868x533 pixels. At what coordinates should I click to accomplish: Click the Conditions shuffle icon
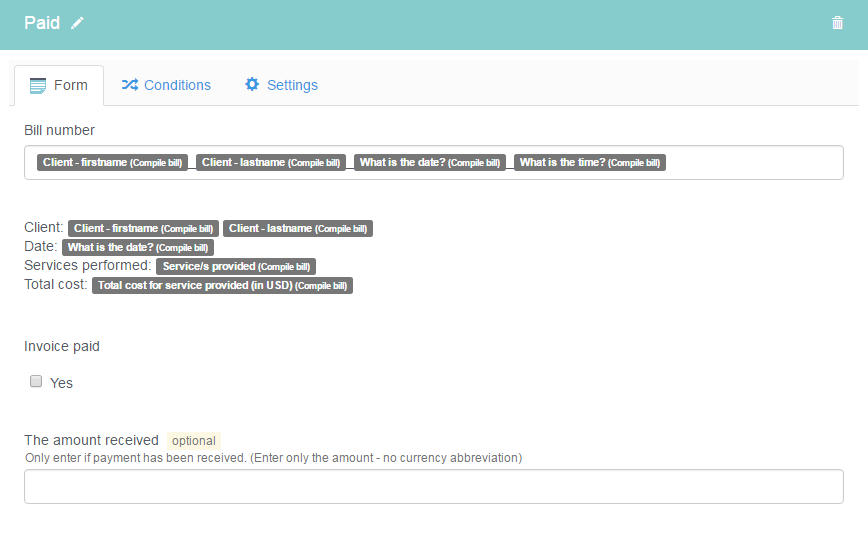coord(130,85)
